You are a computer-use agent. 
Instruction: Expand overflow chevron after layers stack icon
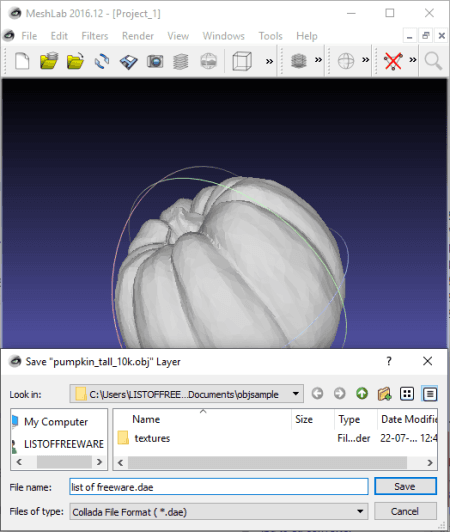pyautogui.click(x=318, y=60)
